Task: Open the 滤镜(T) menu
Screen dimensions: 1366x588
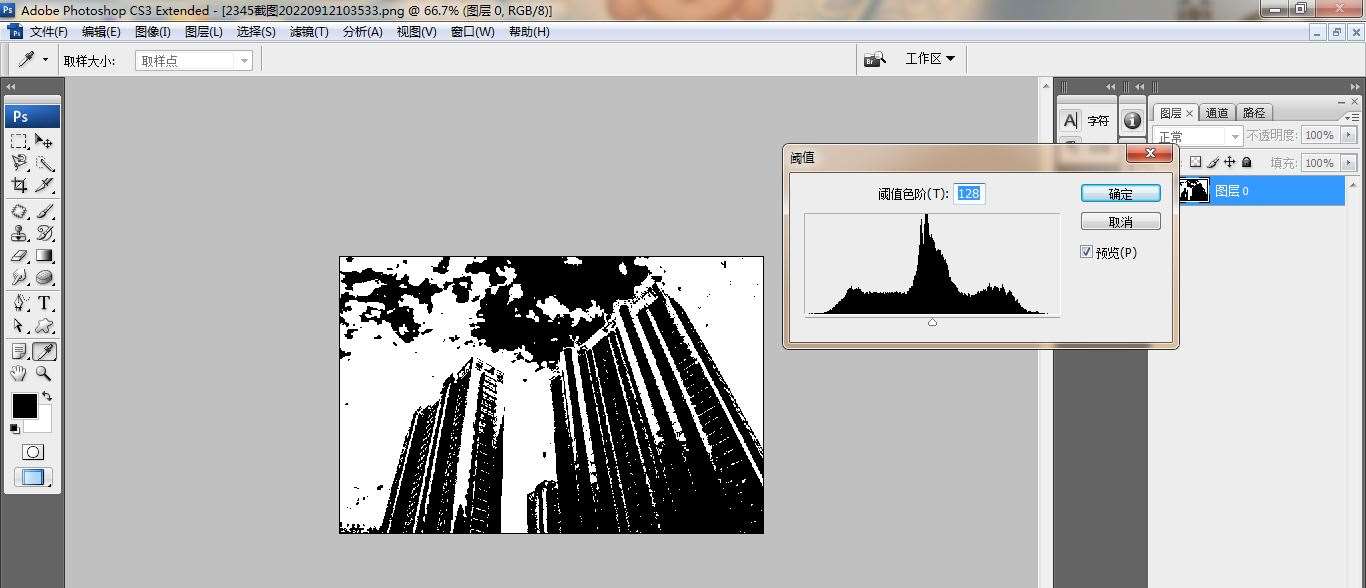Action: coord(309,32)
